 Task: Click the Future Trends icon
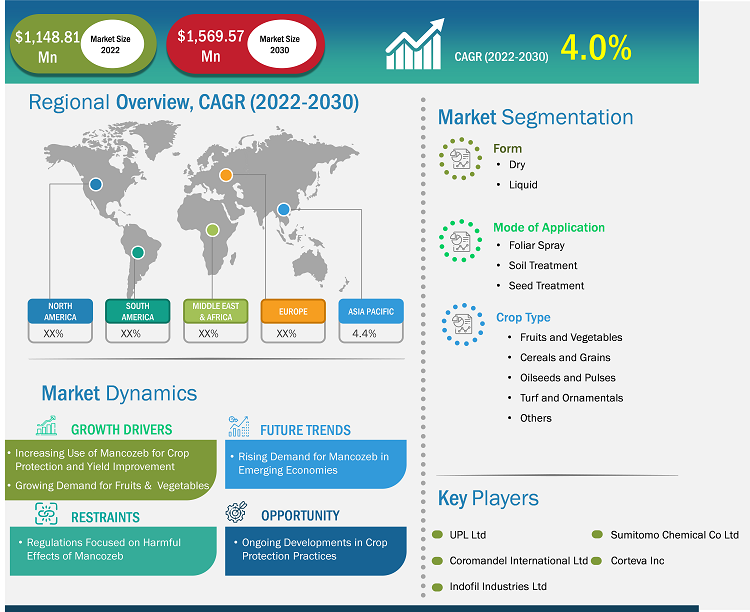pyautogui.click(x=239, y=427)
